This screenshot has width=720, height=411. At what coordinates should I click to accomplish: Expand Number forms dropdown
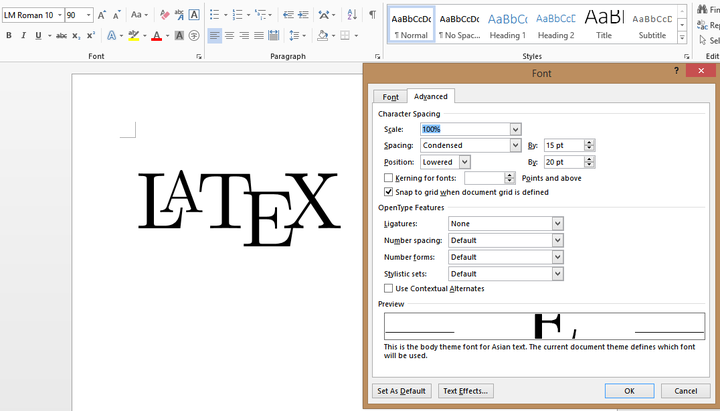coord(557,257)
